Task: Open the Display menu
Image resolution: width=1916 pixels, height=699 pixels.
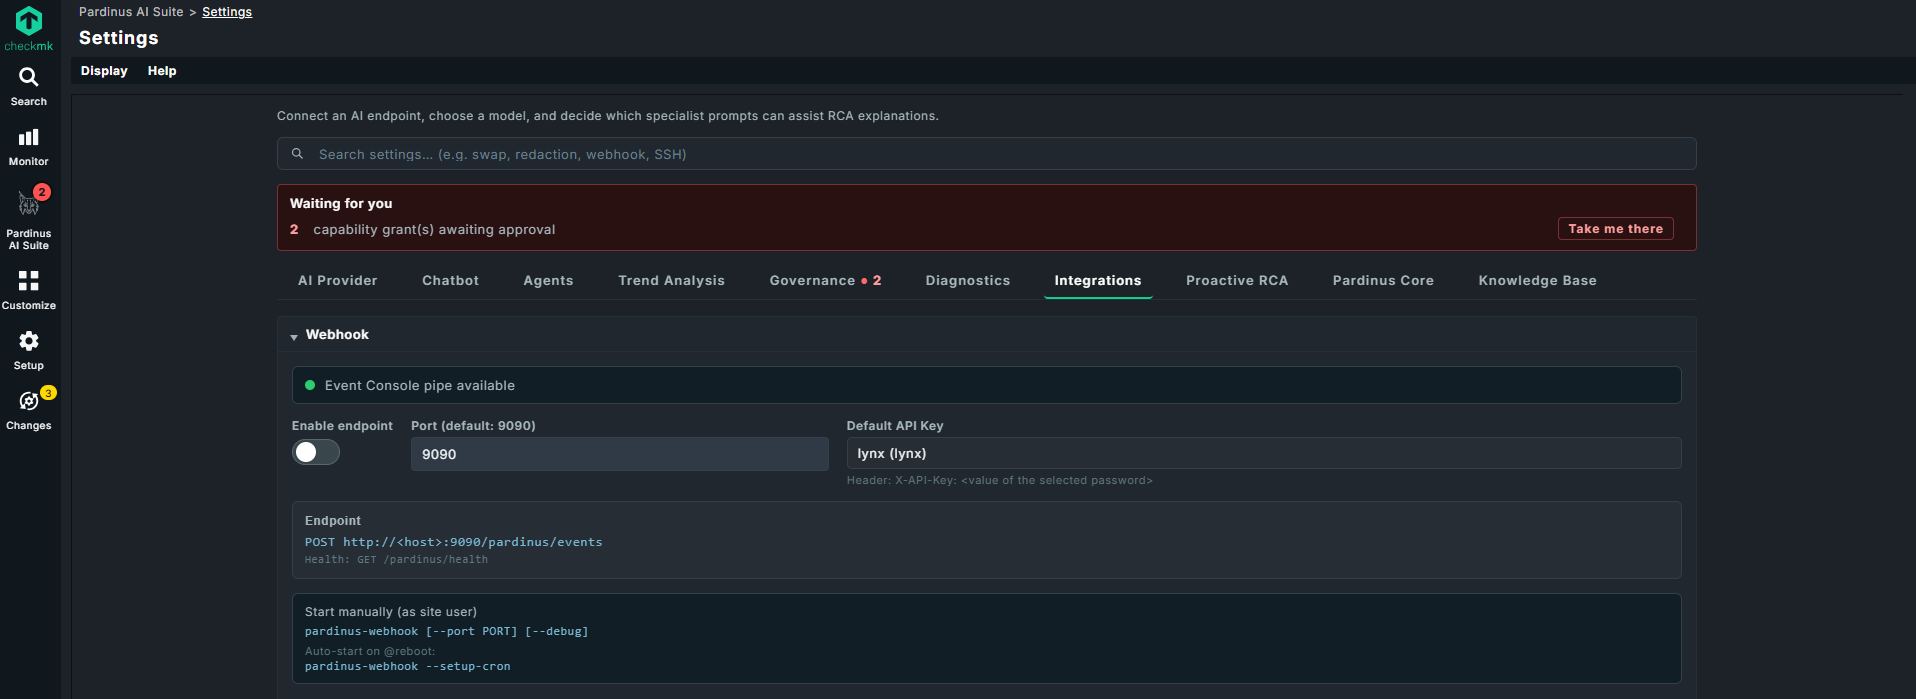Action: point(104,71)
